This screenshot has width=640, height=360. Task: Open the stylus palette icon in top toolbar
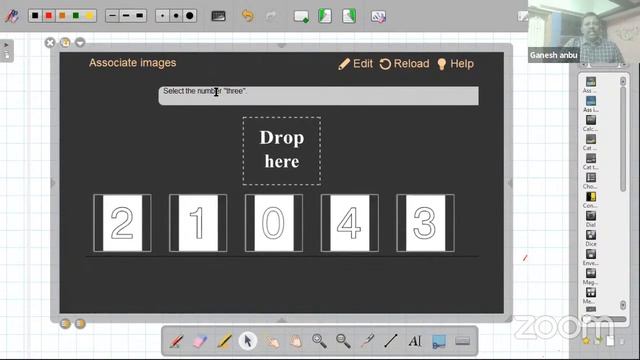coord(11,16)
